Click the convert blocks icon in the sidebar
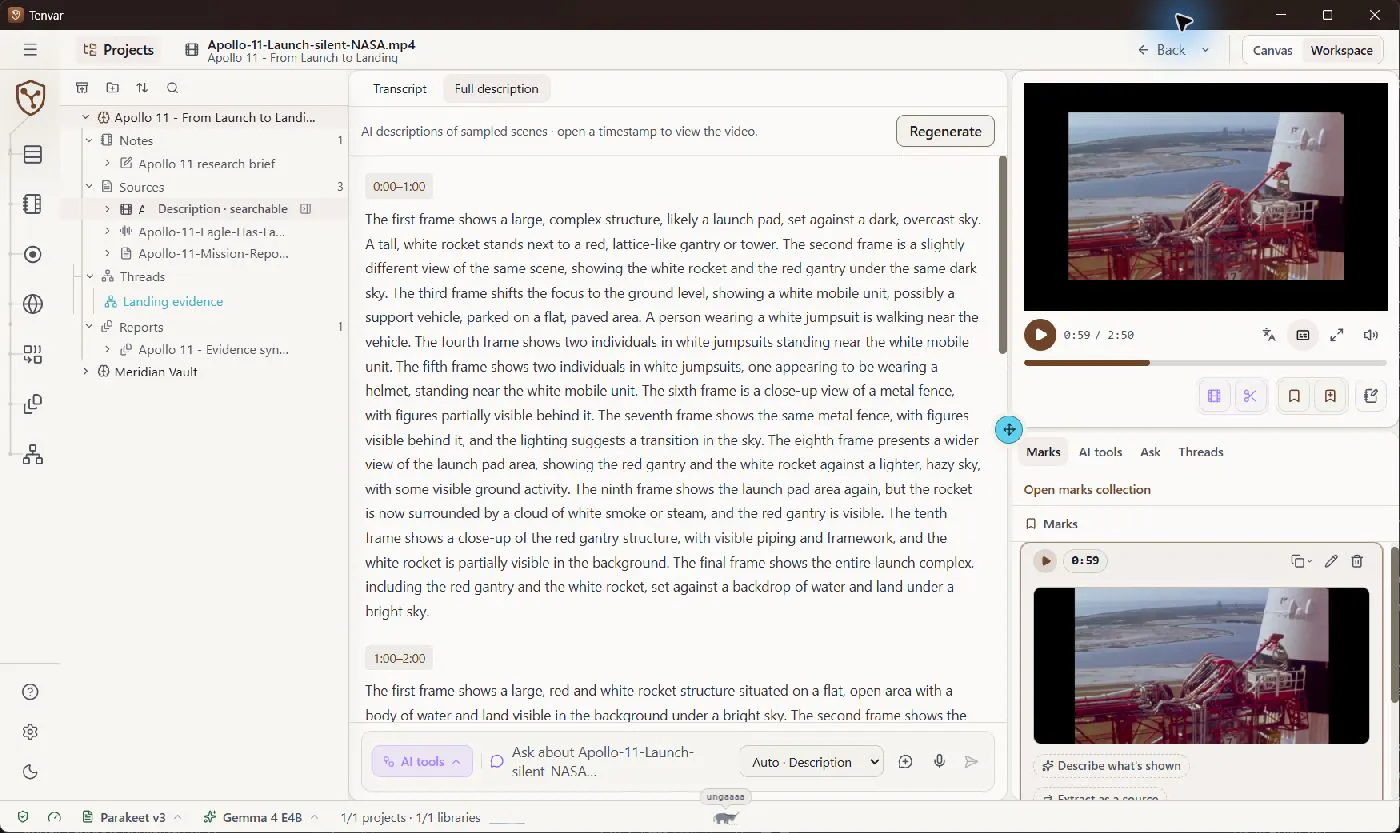This screenshot has height=833, width=1400. tap(32, 354)
